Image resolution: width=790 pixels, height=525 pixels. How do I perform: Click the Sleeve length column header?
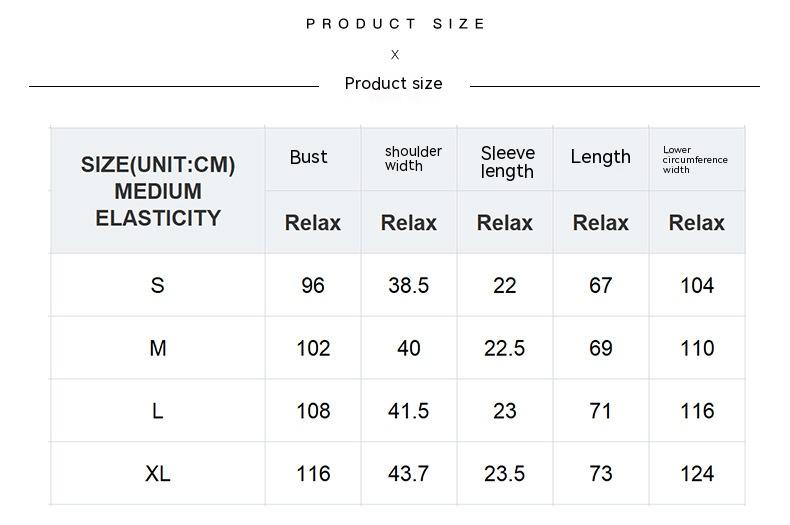507,162
